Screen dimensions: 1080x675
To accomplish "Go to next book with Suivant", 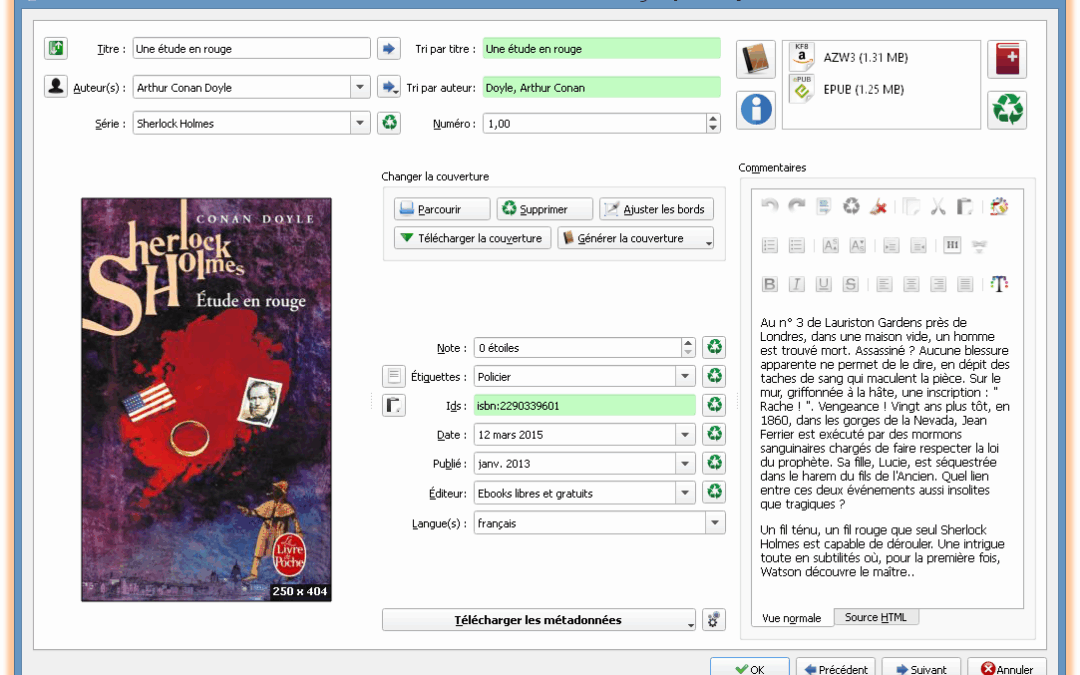I will tap(921, 668).
